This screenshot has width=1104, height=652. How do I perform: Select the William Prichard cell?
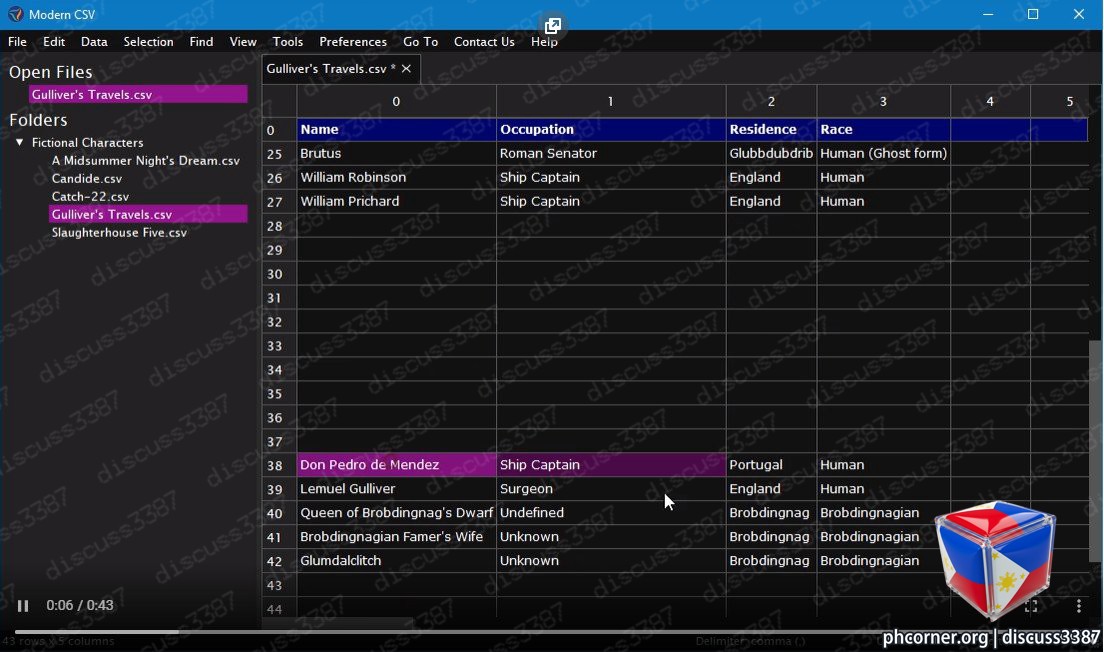pos(396,201)
